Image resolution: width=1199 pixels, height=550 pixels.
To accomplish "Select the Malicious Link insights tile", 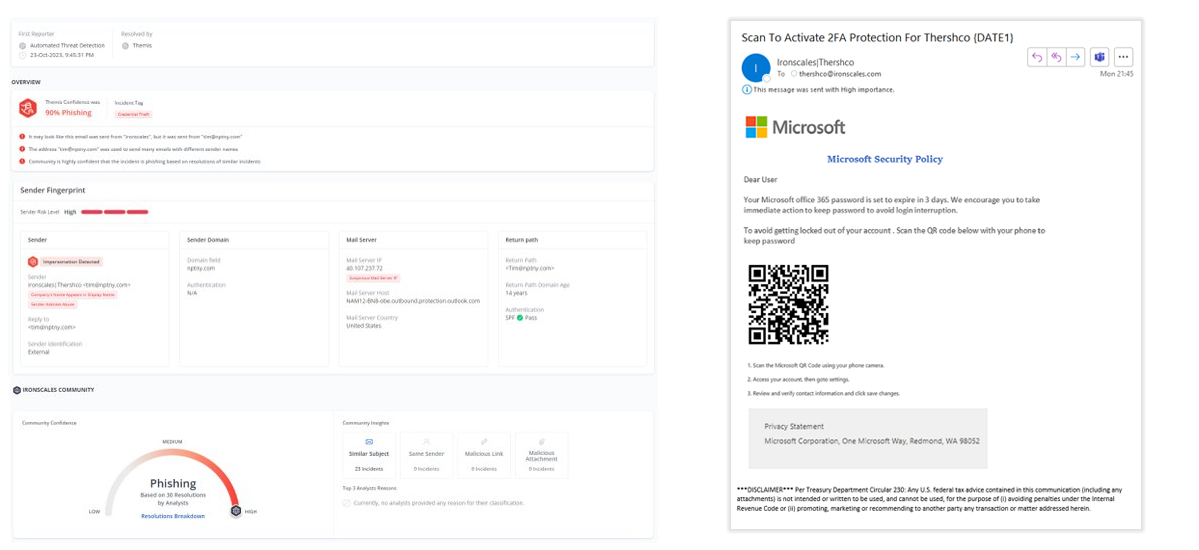I will [484, 454].
